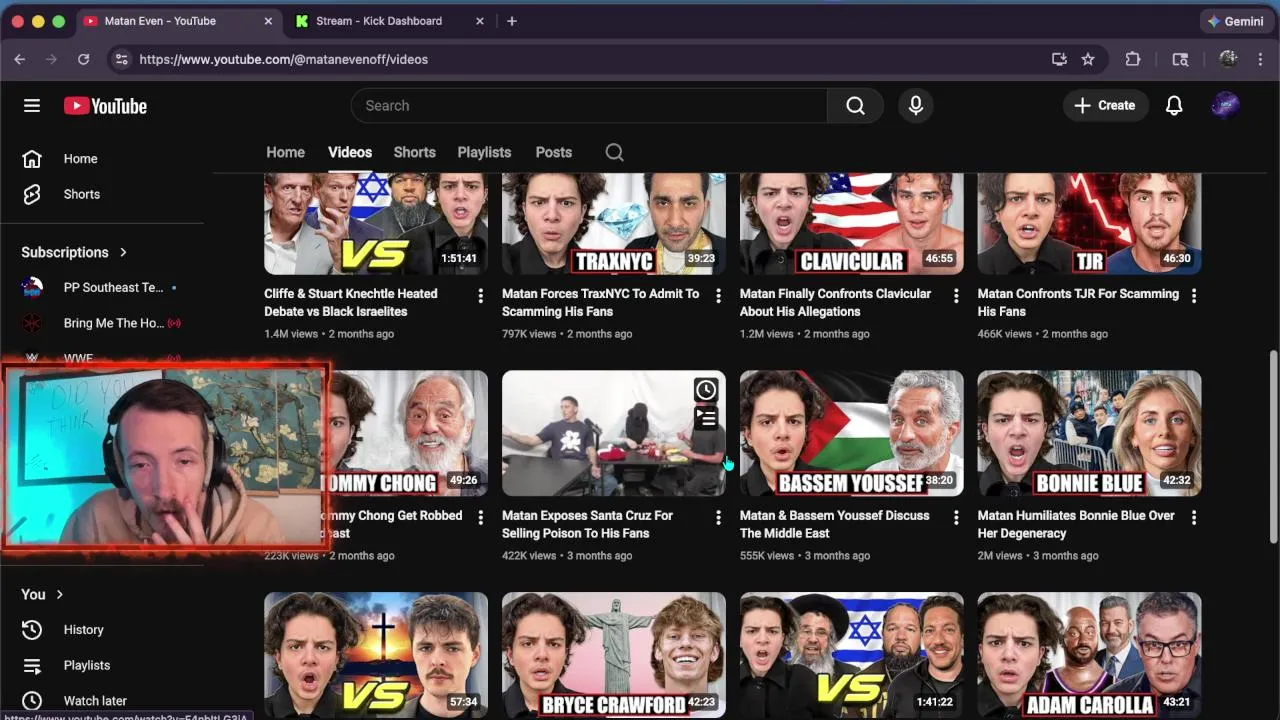Click the site info icon in address bar
Image resolution: width=1280 pixels, height=720 pixels.
click(121, 59)
